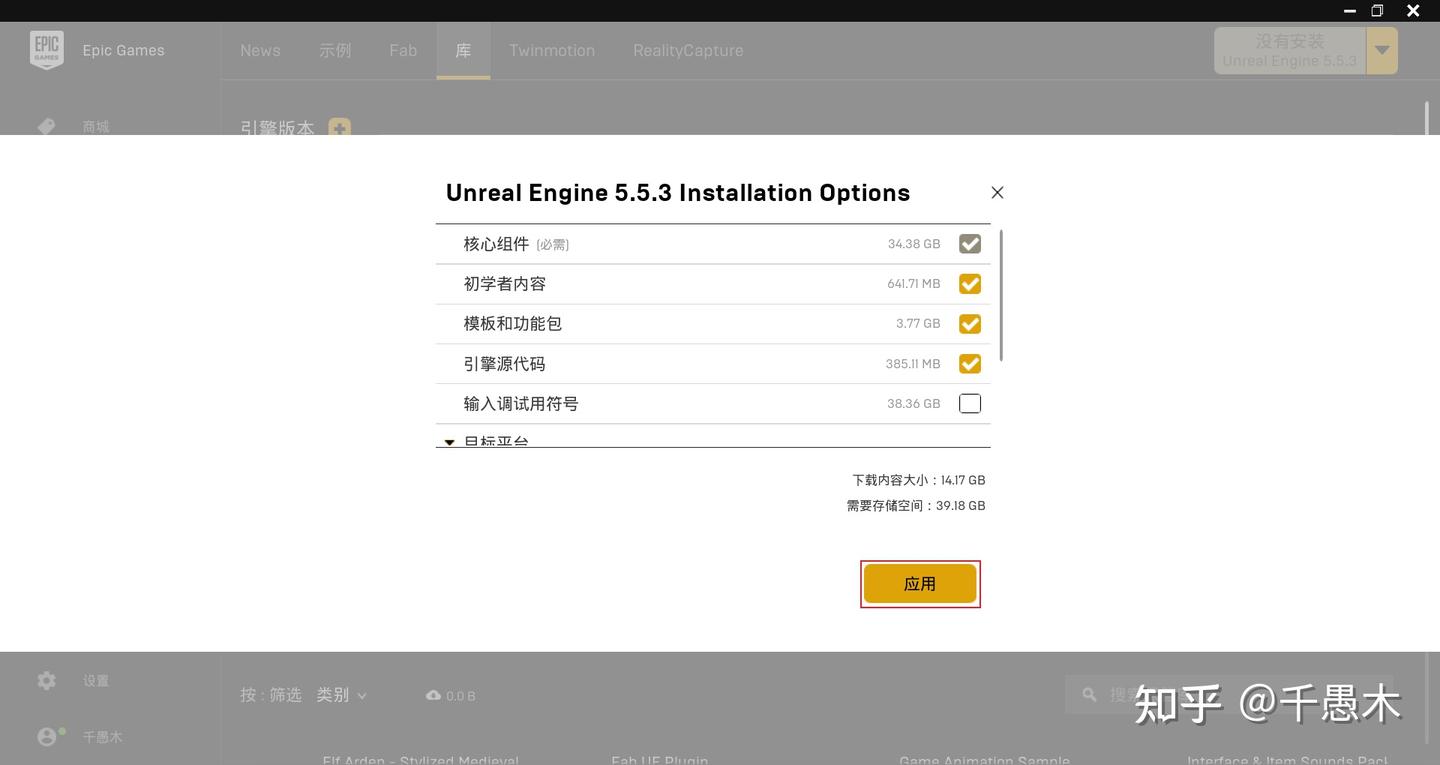Screen dimensions: 1440x765
Task: Open the 类别 filter dropdown
Action: (340, 695)
